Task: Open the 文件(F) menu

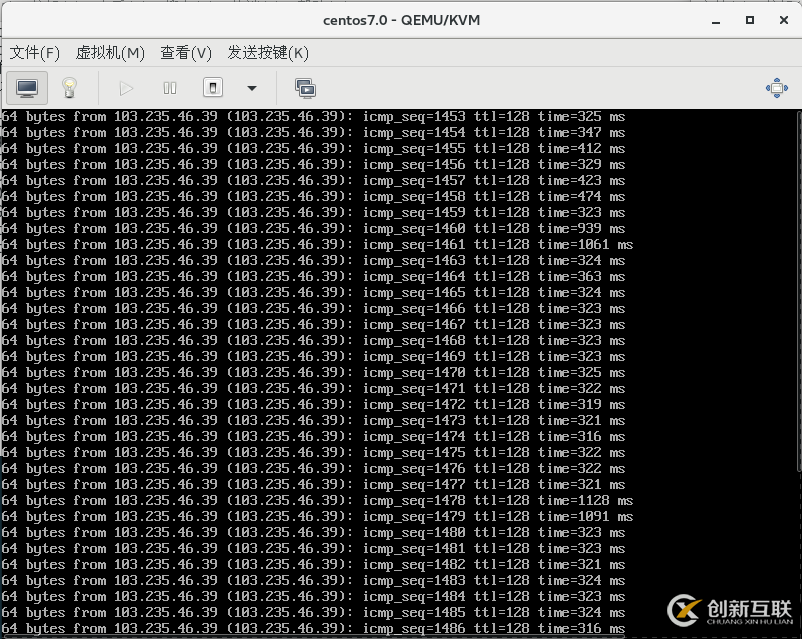Action: (35, 52)
